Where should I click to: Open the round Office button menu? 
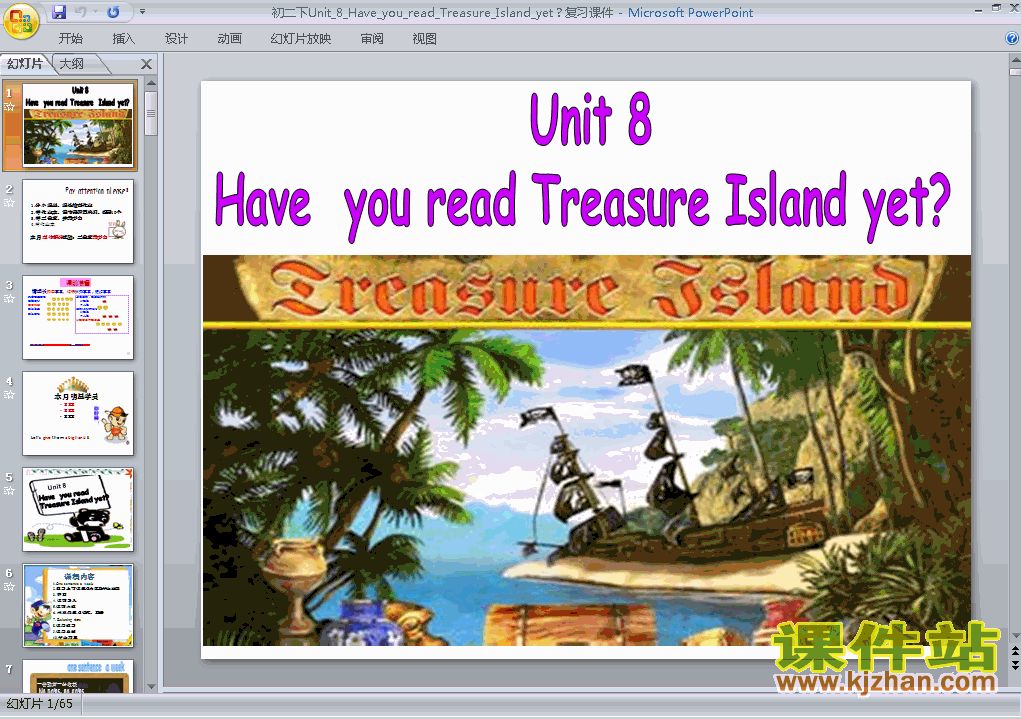point(21,21)
